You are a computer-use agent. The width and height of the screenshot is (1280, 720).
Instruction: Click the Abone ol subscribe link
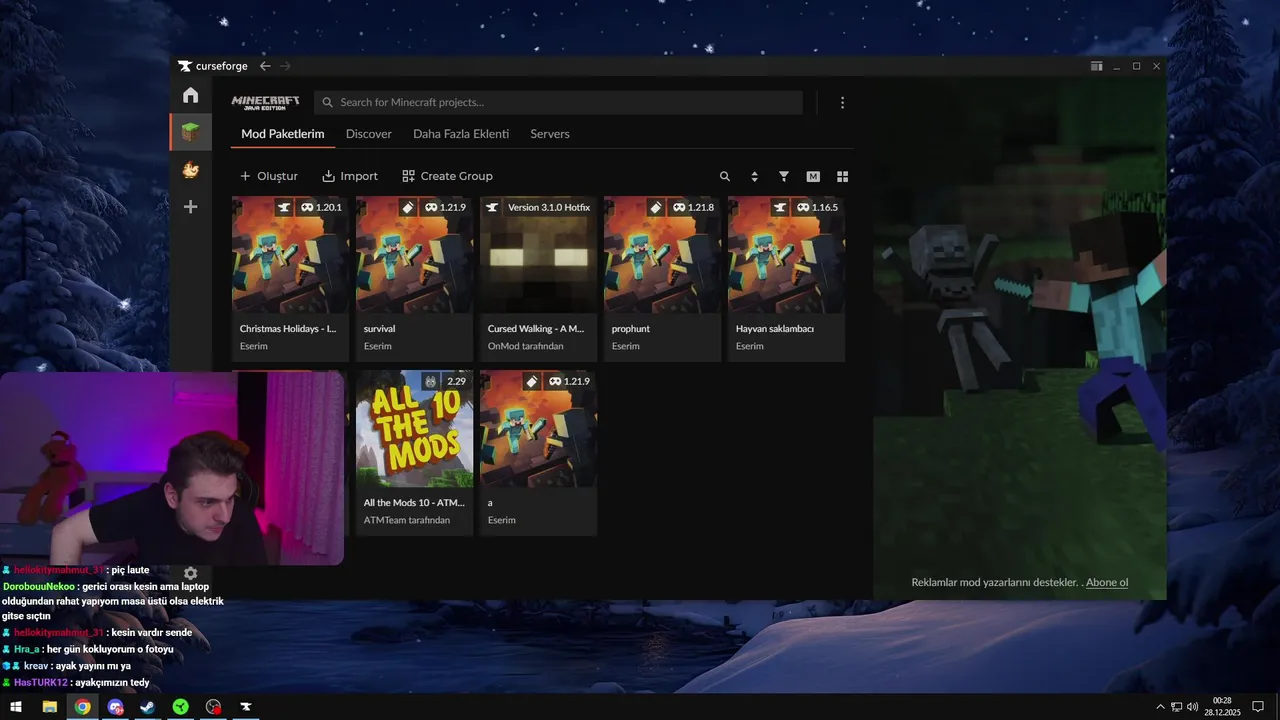1107,582
